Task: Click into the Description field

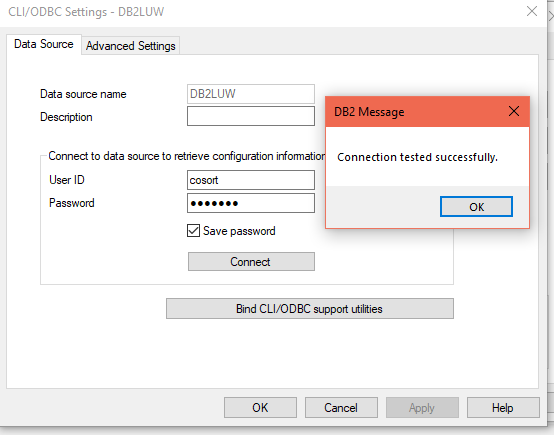Action: 251,116
